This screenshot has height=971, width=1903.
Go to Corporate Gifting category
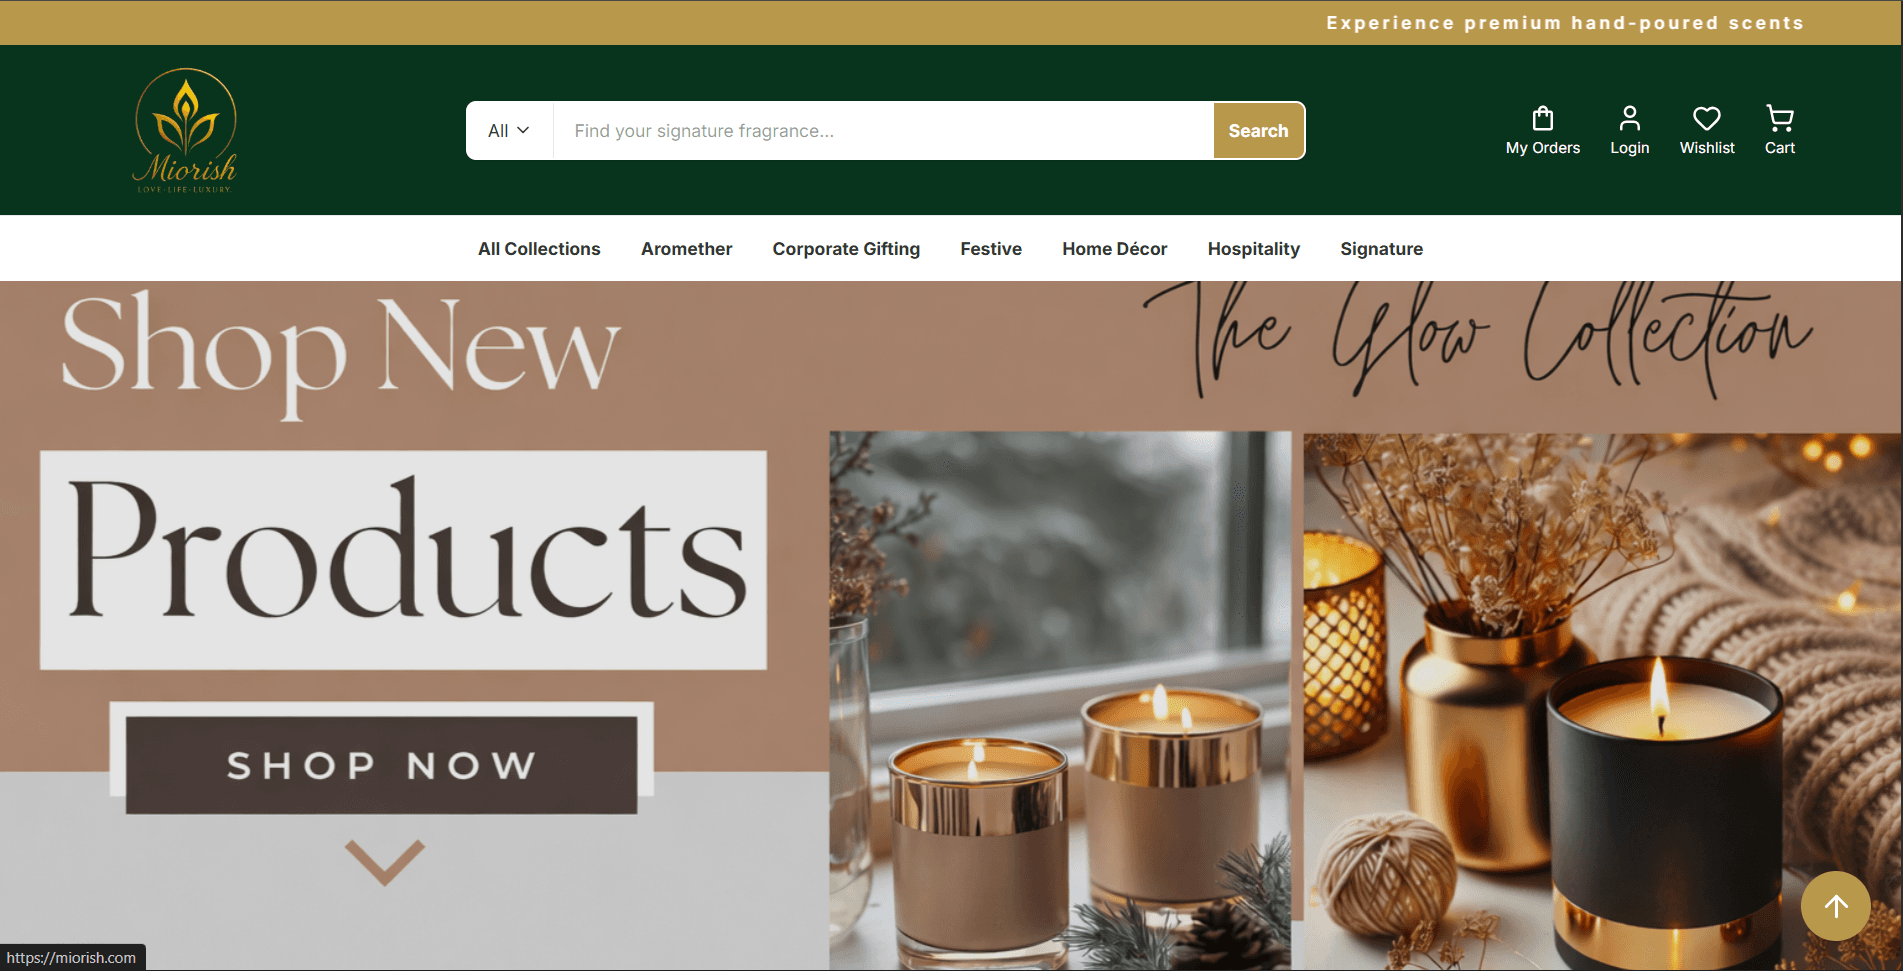click(846, 249)
